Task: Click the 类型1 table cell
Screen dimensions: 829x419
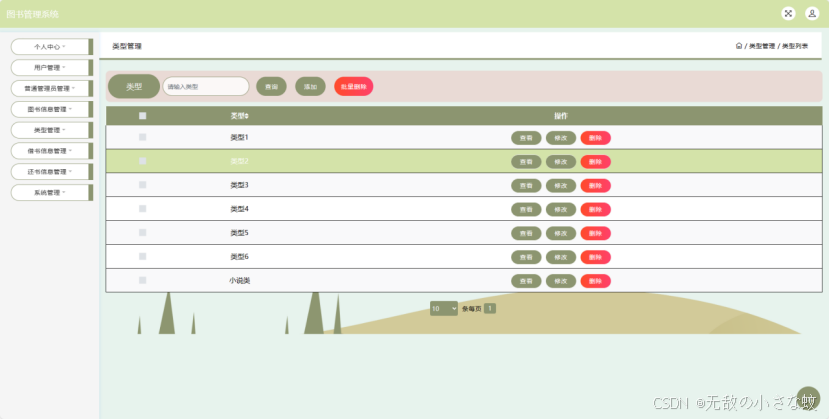Action: tap(239, 137)
